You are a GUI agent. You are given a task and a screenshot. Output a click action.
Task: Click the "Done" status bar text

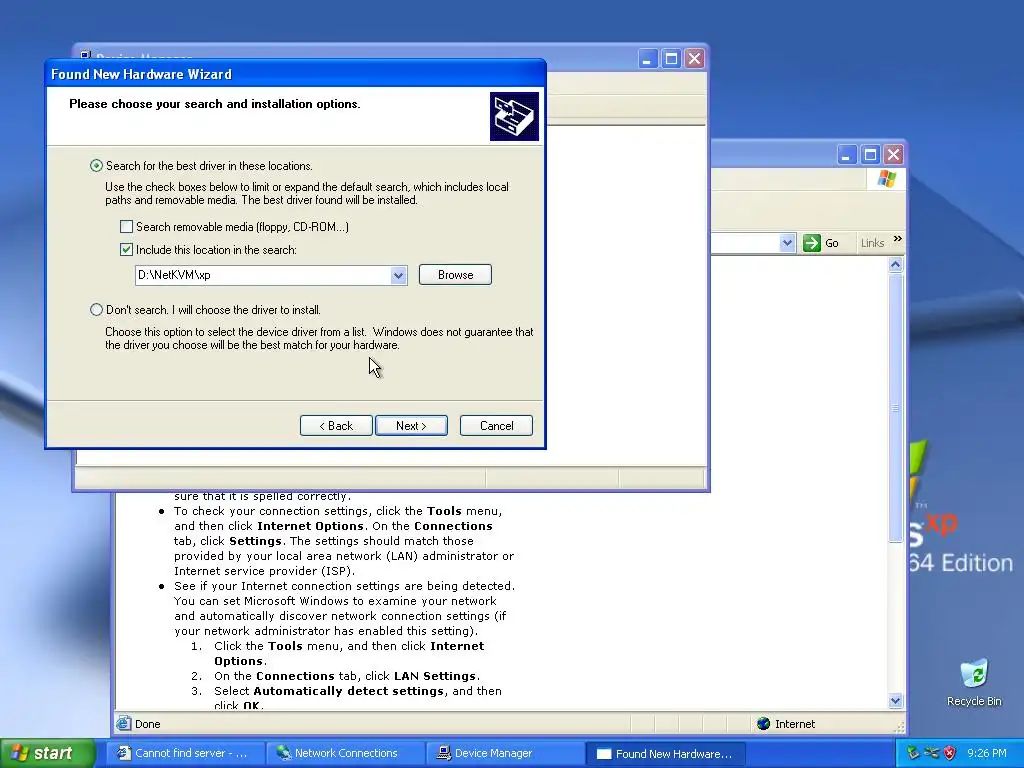[x=148, y=724]
